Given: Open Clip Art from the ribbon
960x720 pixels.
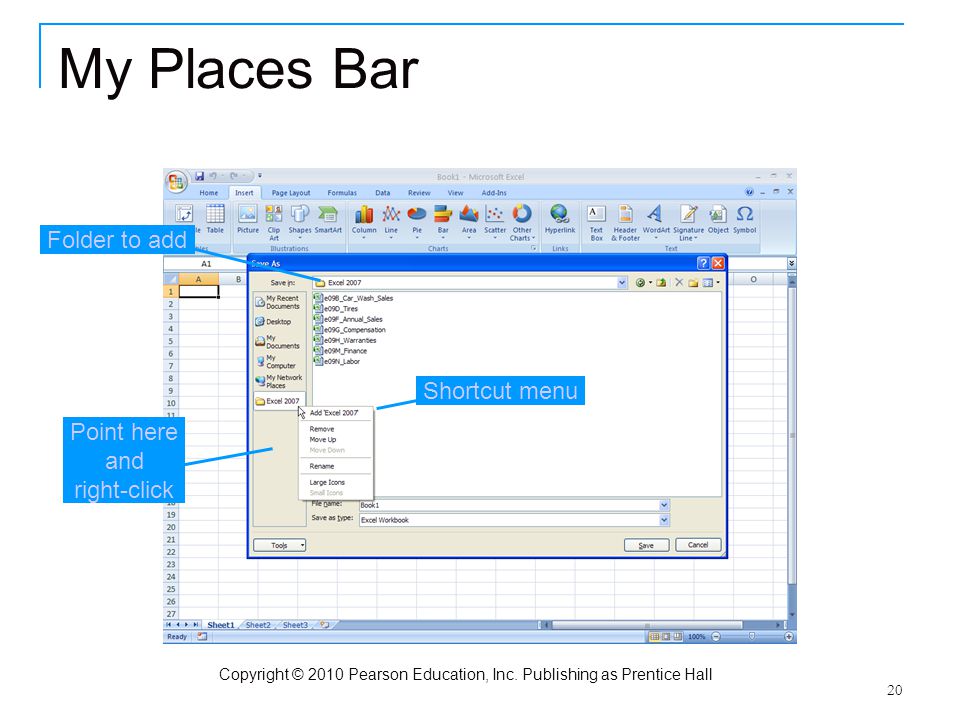Looking at the screenshot, I should 274,223.
